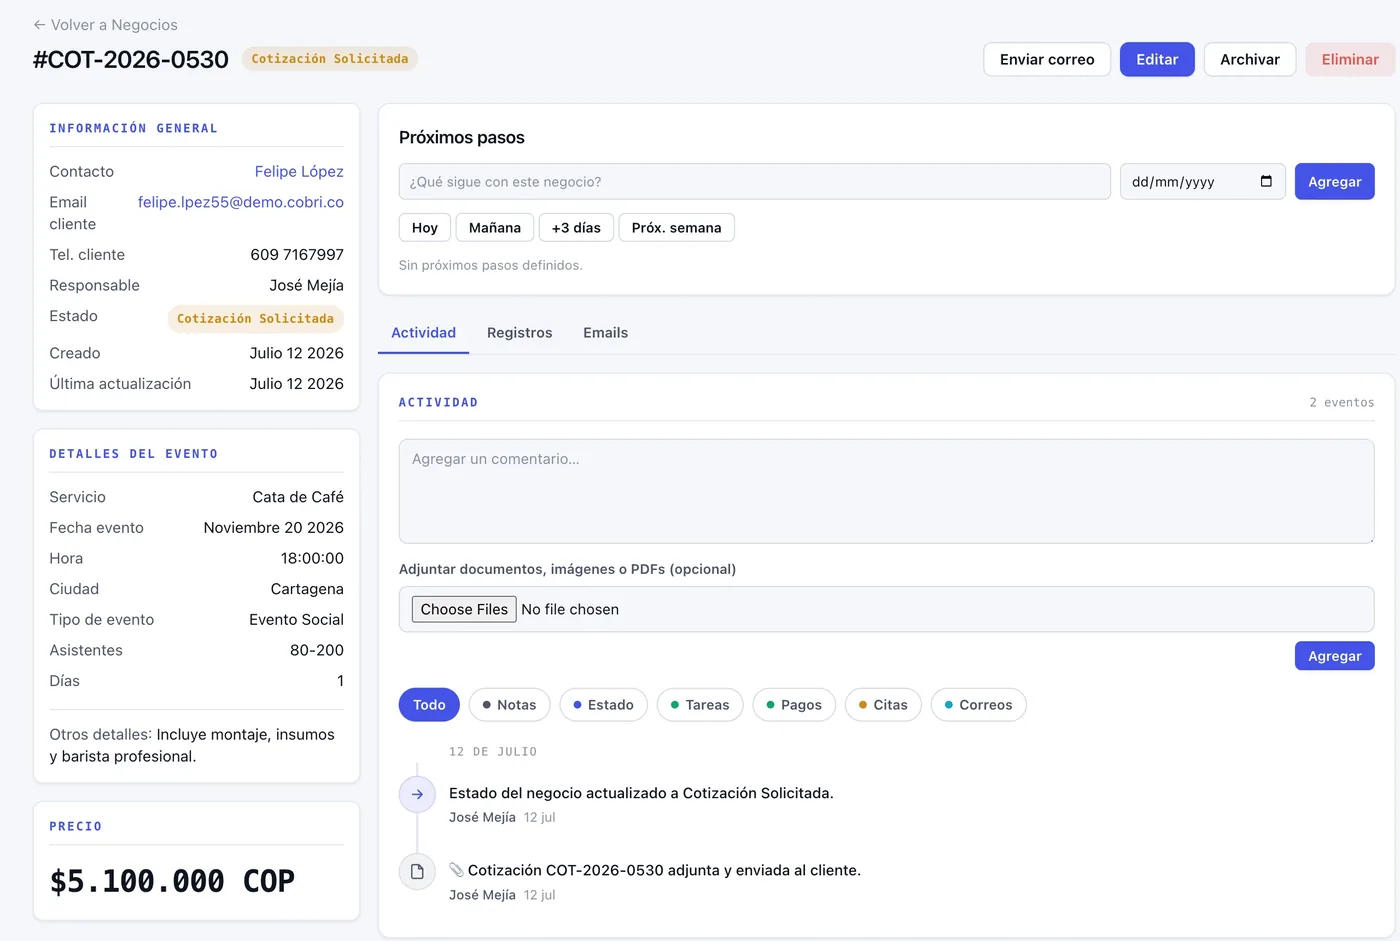The width and height of the screenshot is (1400, 941).
Task: Submit the comment with Agregar button
Action: pos(1334,656)
